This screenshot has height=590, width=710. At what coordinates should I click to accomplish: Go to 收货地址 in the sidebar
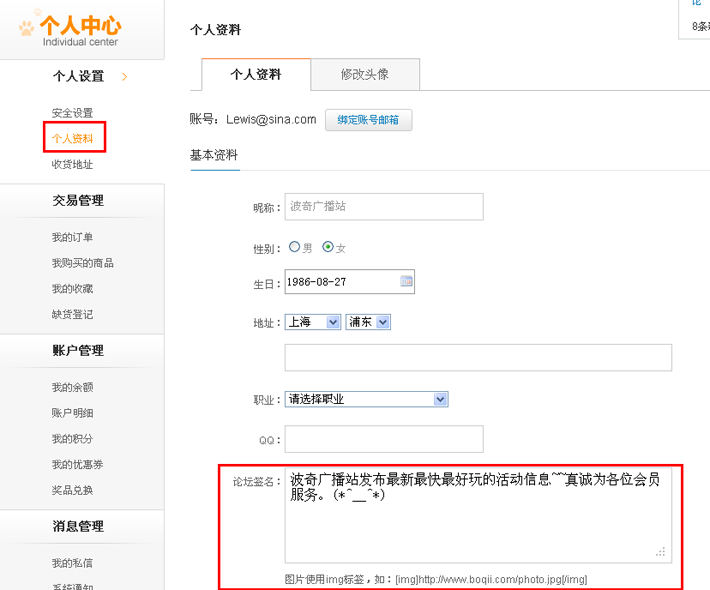[x=72, y=164]
